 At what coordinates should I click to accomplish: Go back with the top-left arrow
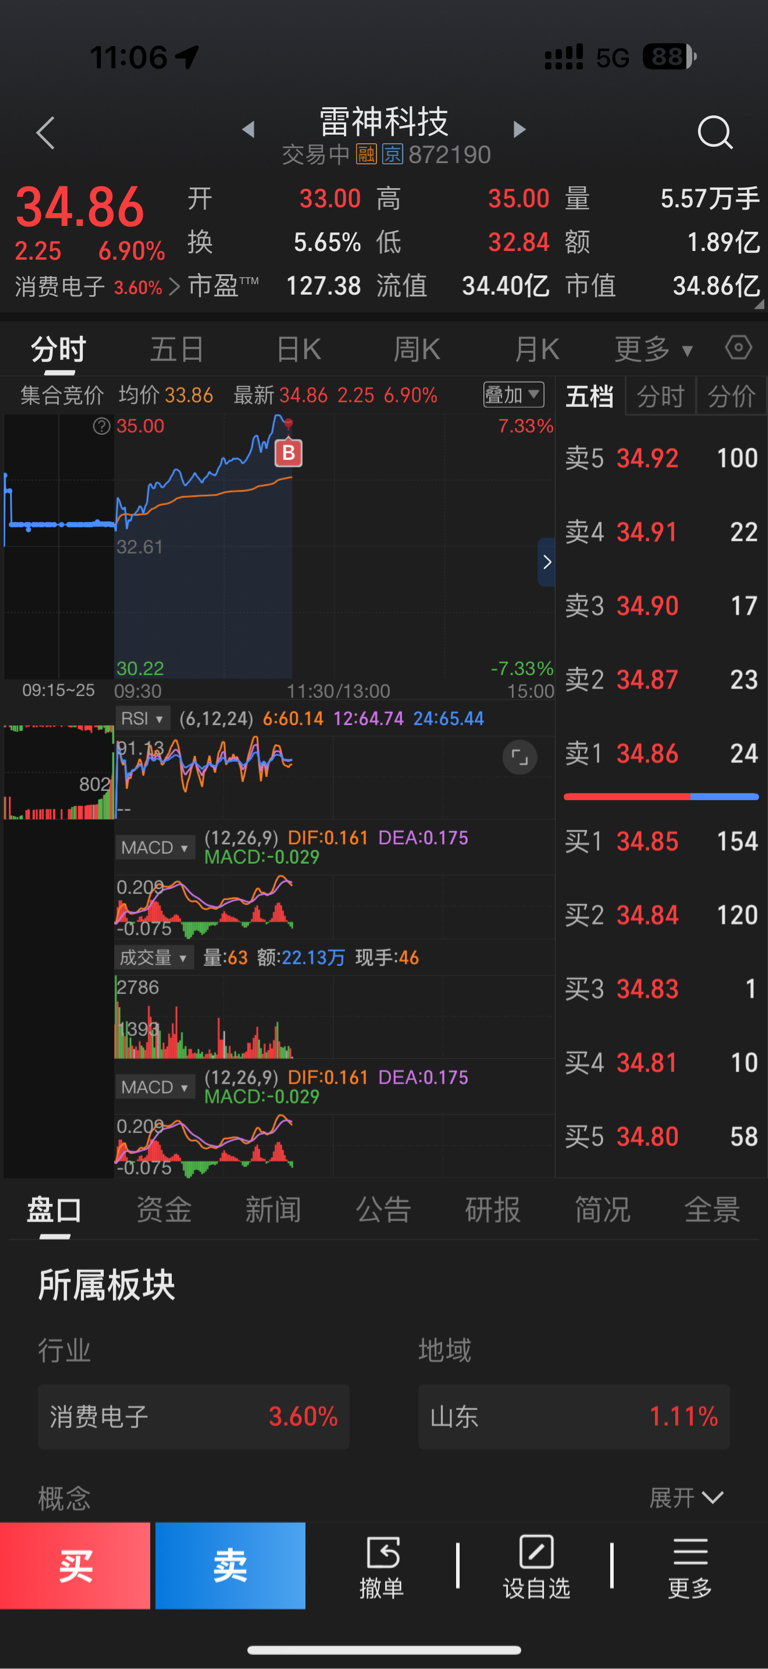(45, 132)
